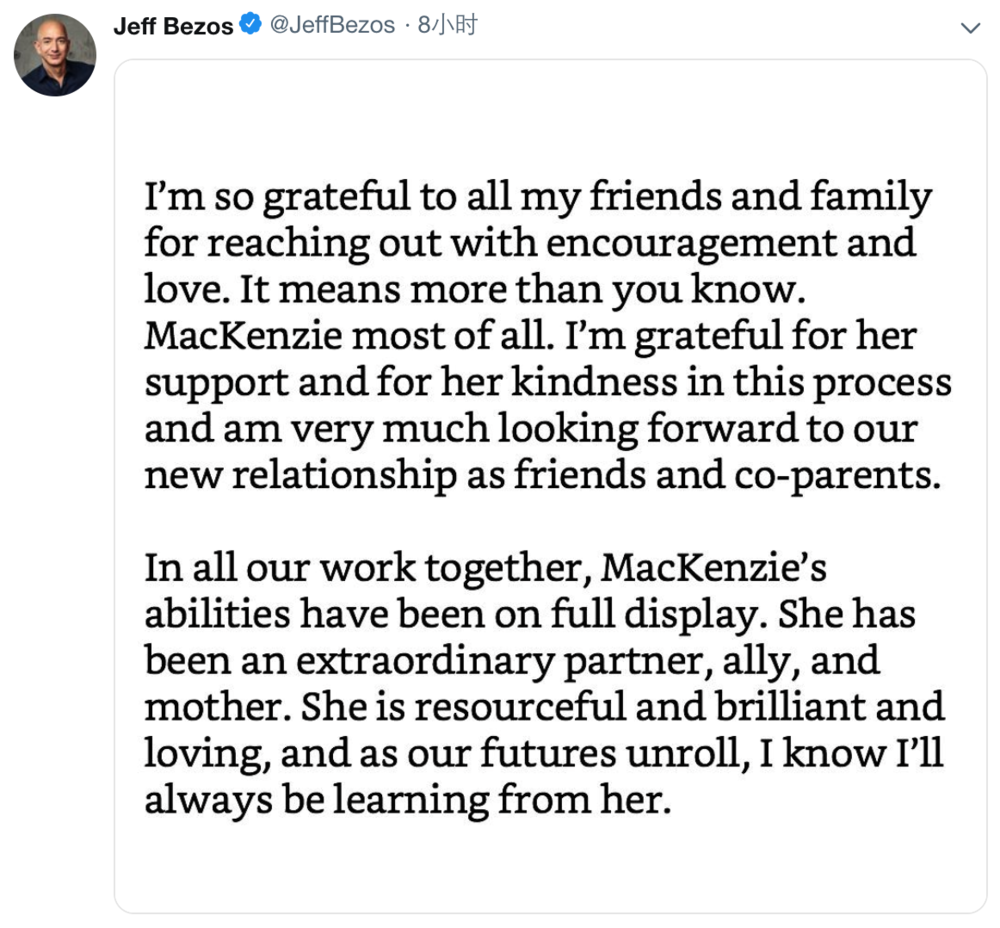Click the line "love. It means more"
This screenshot has height=928, width=1000.
pos(475,290)
